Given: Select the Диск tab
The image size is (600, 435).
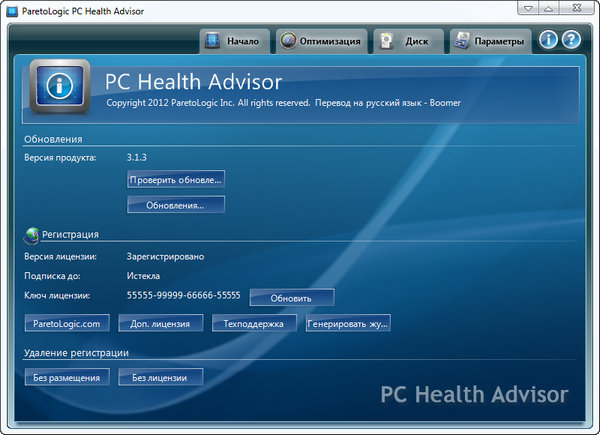Looking at the screenshot, I should point(406,42).
